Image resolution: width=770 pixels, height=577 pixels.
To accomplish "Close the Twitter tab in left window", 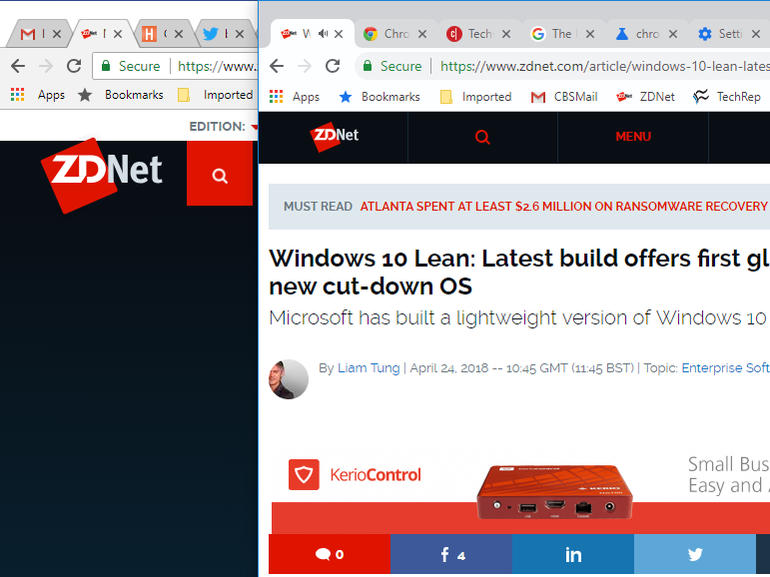I will 240,34.
